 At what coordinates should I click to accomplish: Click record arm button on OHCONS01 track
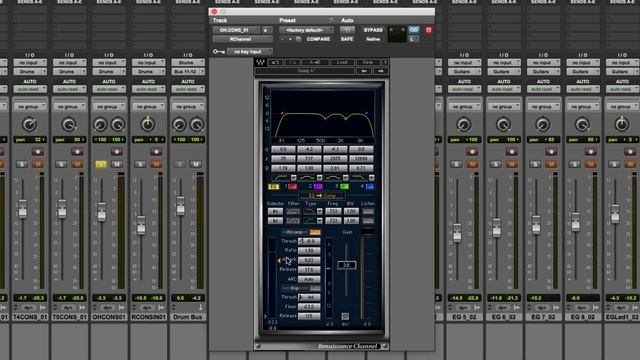click(x=117, y=152)
